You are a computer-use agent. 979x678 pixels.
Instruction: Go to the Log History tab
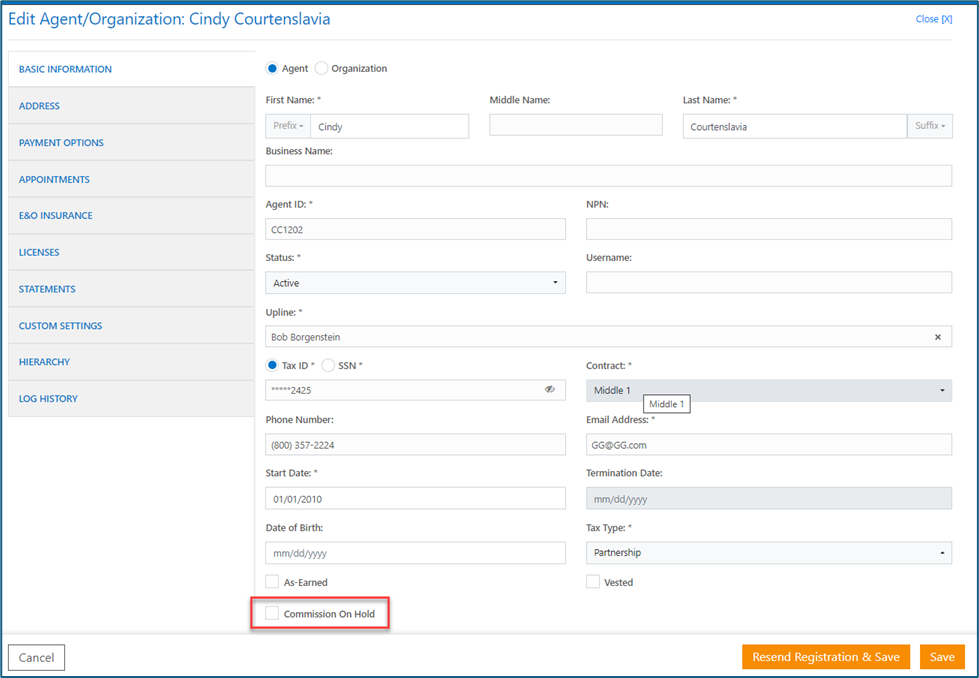(48, 399)
